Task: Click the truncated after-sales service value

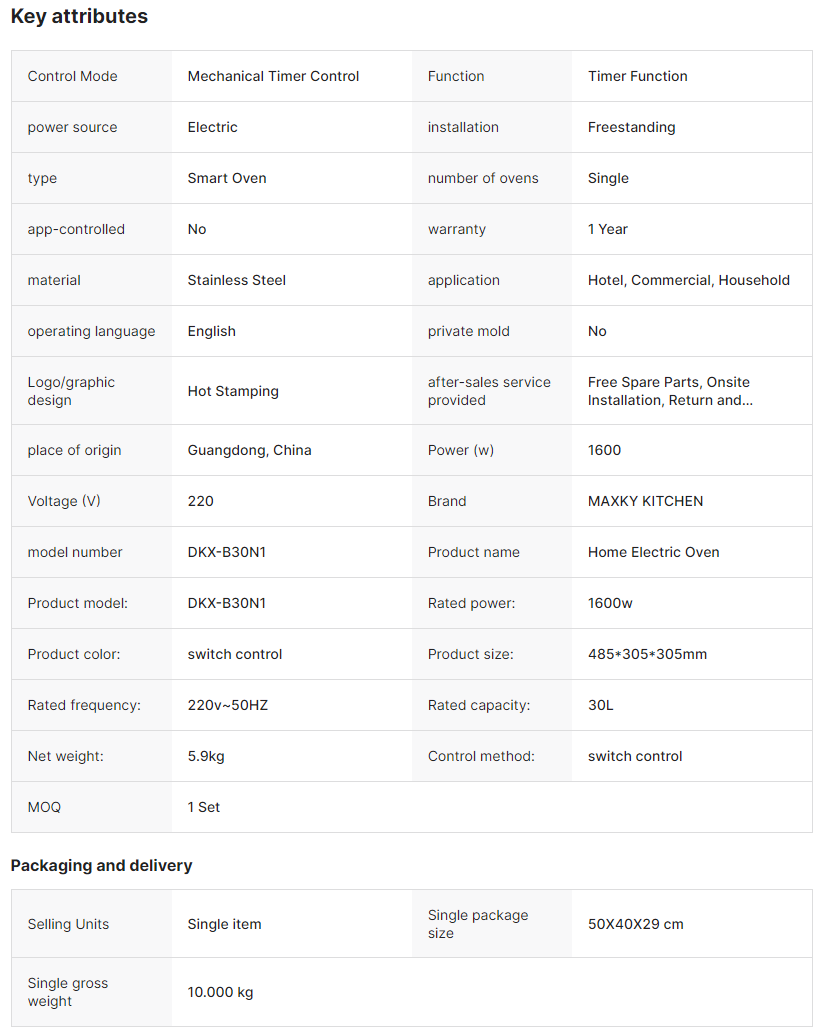Action: click(x=669, y=391)
